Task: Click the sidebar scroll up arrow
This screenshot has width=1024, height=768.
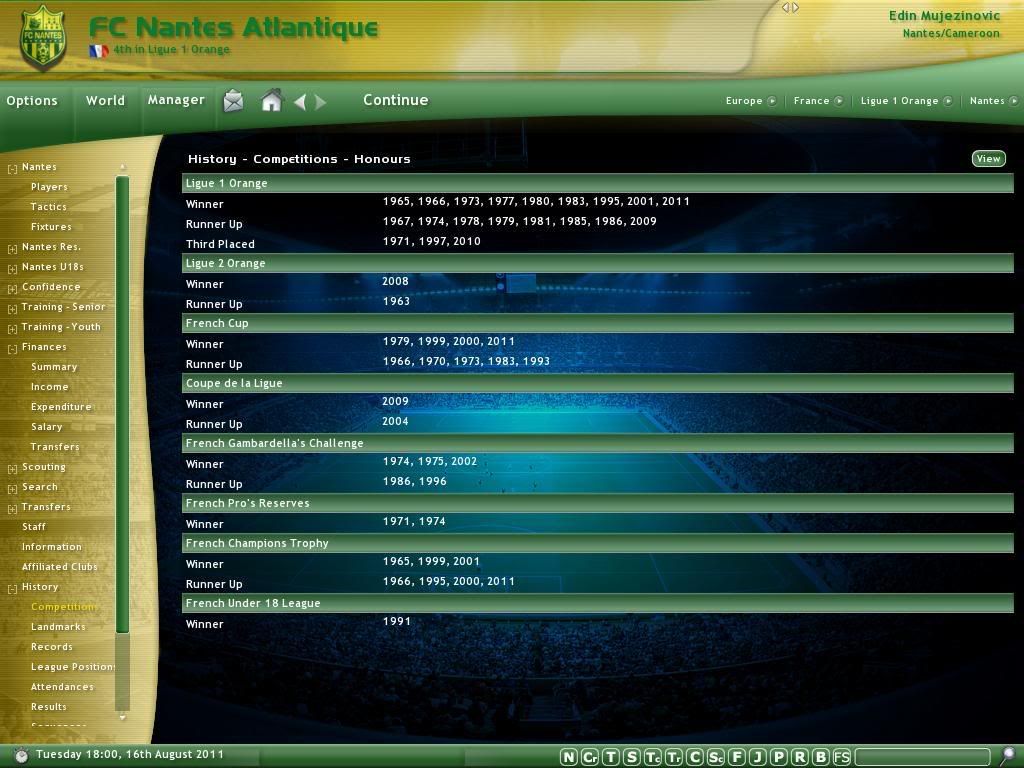Action: point(122,167)
